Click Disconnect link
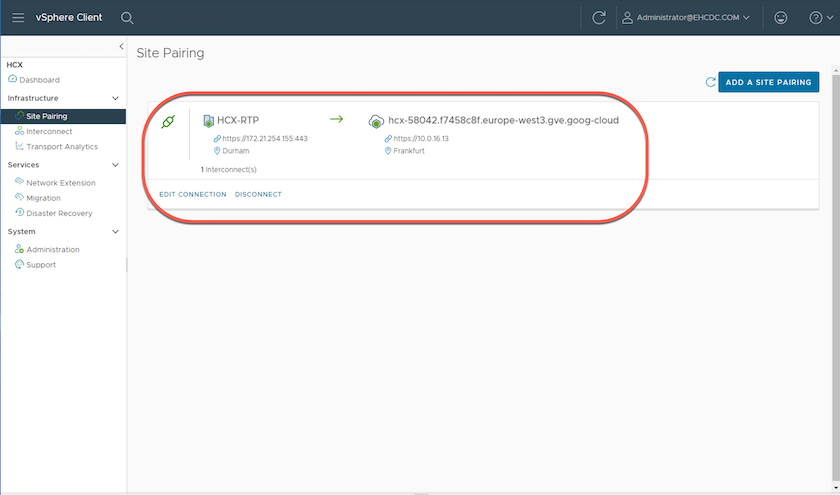This screenshot has height=495, width=840. (258, 194)
